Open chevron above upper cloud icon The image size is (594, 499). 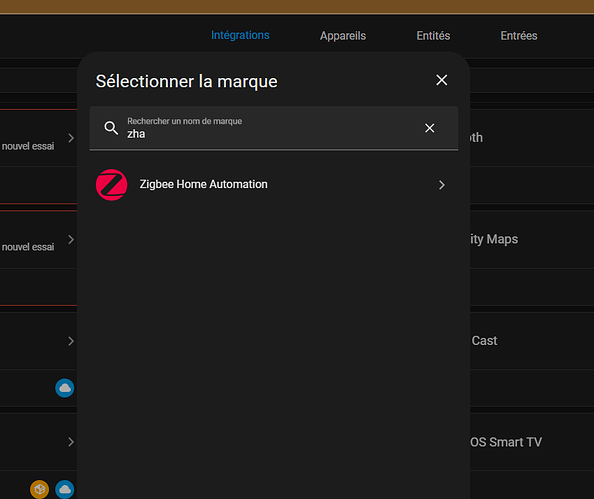tap(71, 341)
